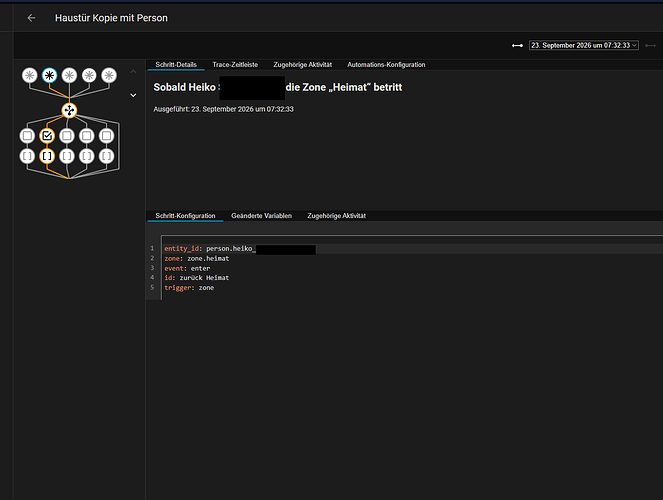Open the lower Zugehörige Aktivität tab
This screenshot has width=663, height=500.
point(337,216)
